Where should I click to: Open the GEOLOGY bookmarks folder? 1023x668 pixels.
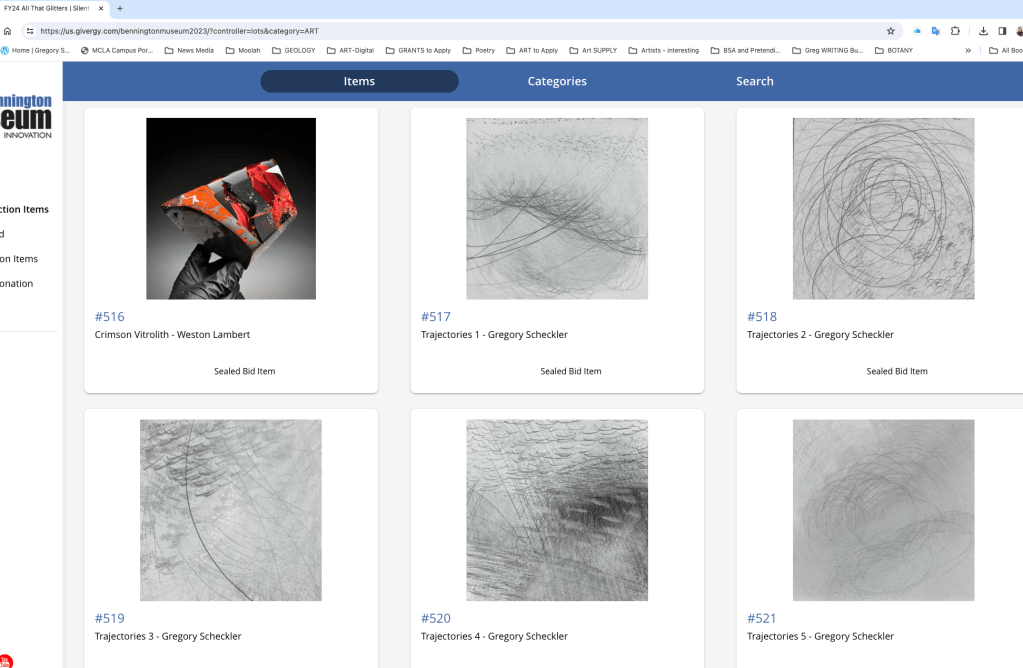click(292, 50)
